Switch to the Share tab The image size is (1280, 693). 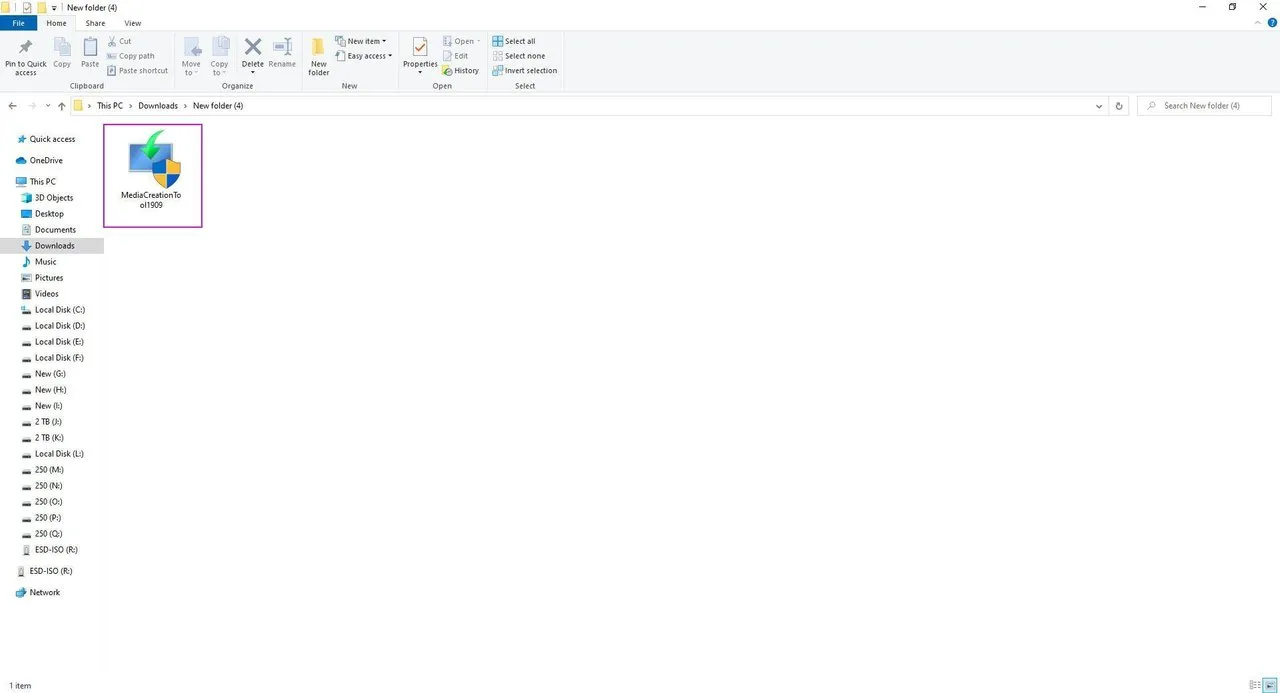click(x=95, y=23)
